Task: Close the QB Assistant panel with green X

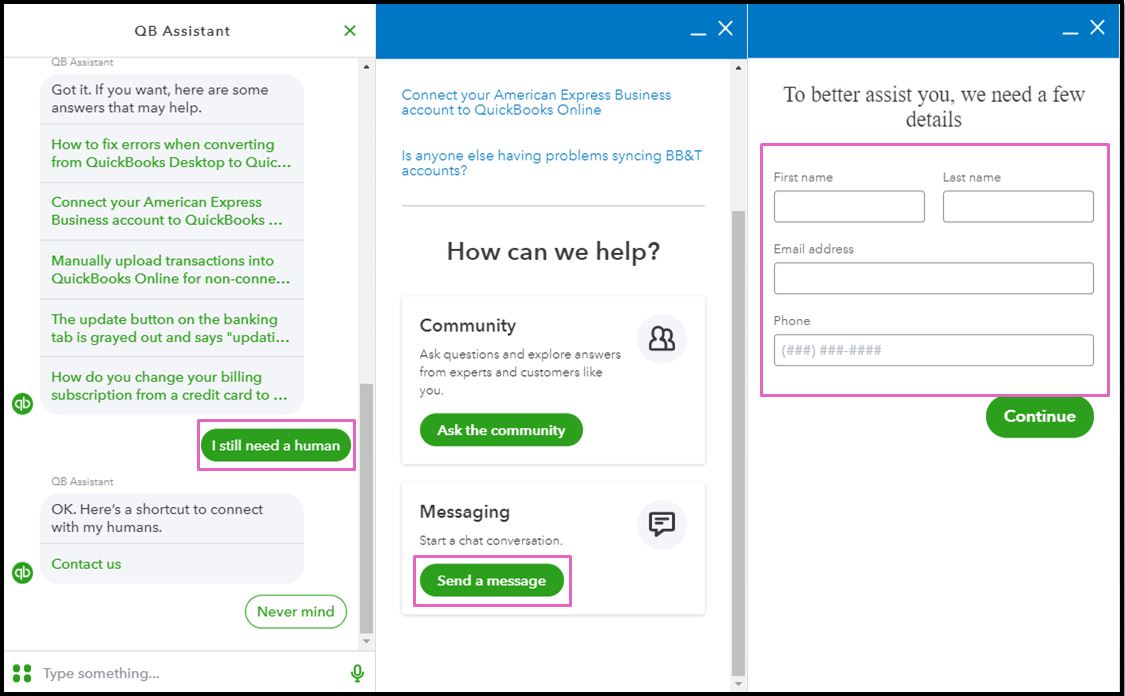Action: click(x=350, y=31)
